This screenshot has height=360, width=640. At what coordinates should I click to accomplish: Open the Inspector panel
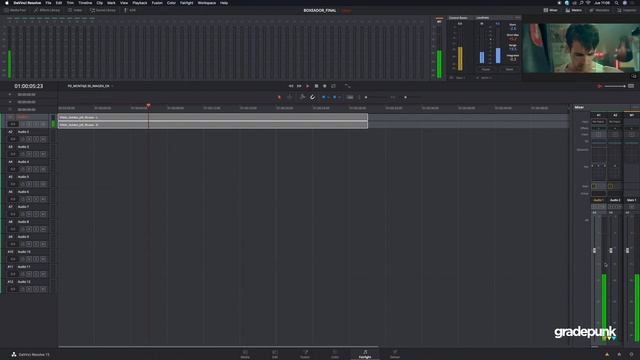(x=627, y=10)
